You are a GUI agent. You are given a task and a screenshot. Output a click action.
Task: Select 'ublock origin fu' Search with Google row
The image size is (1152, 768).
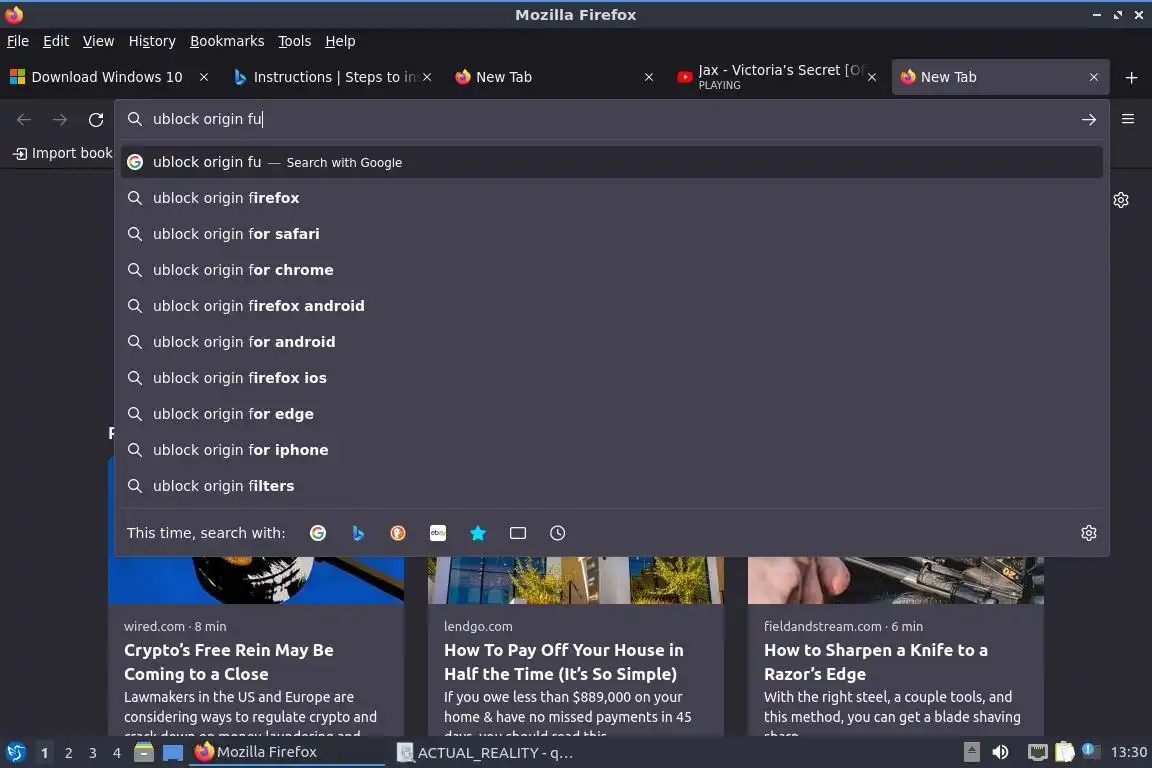click(x=611, y=162)
